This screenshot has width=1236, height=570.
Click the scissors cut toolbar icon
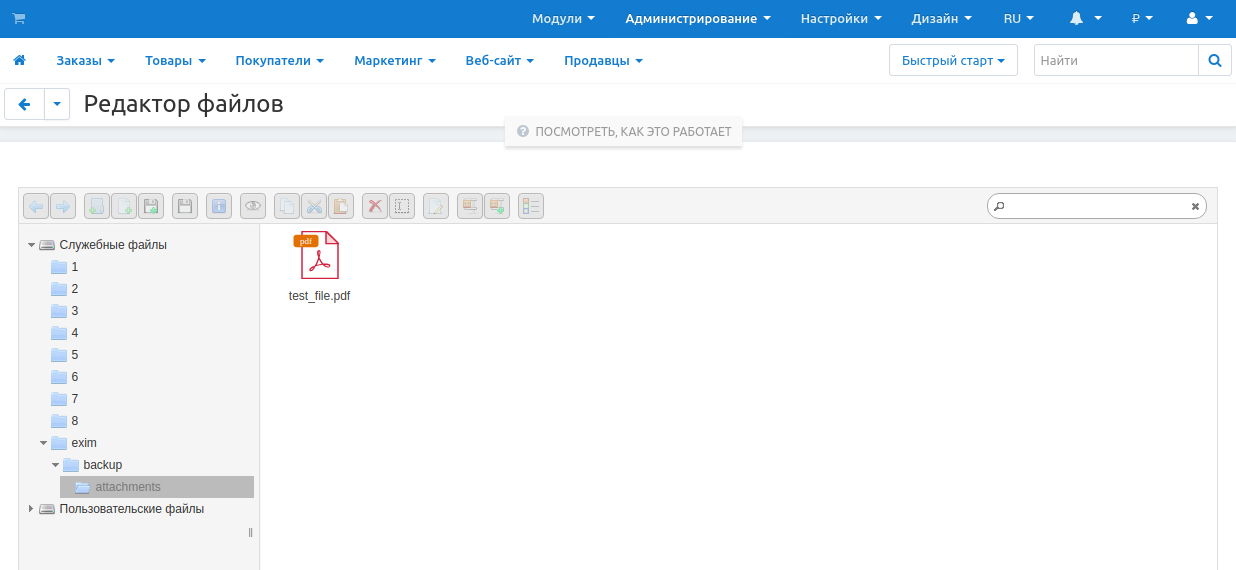314,206
